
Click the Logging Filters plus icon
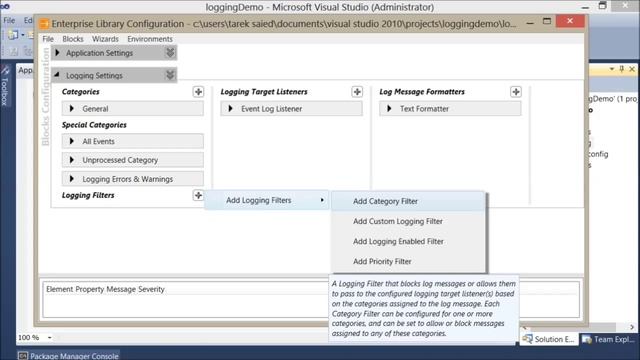[x=198, y=195]
